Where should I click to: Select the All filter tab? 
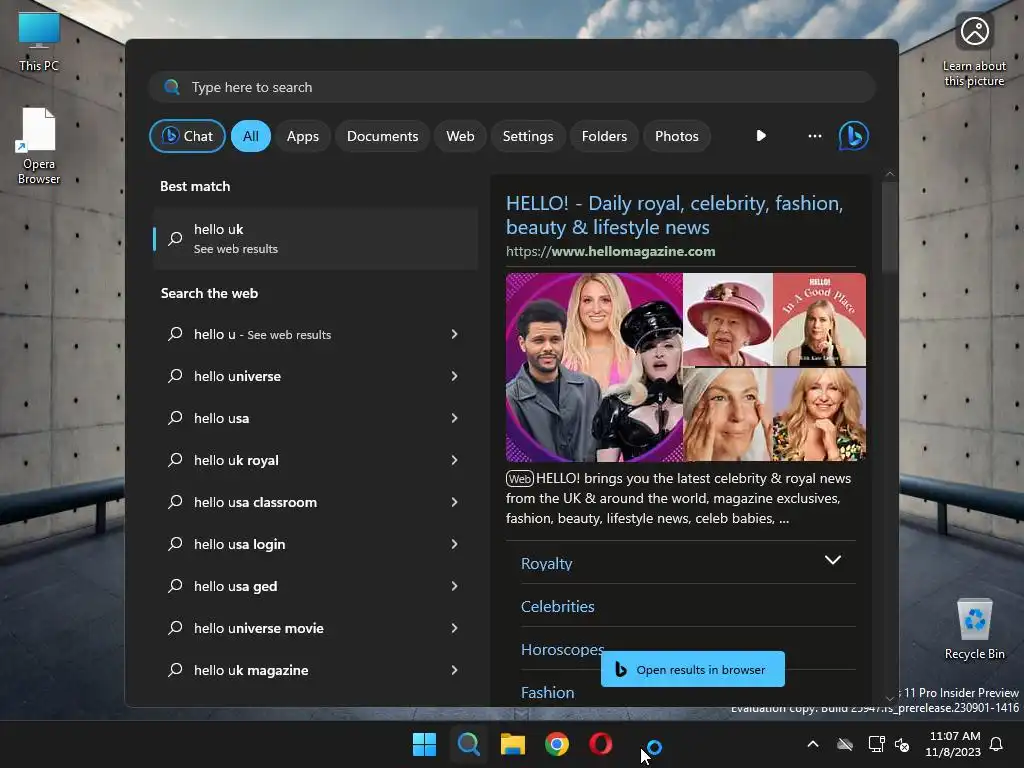pos(251,136)
